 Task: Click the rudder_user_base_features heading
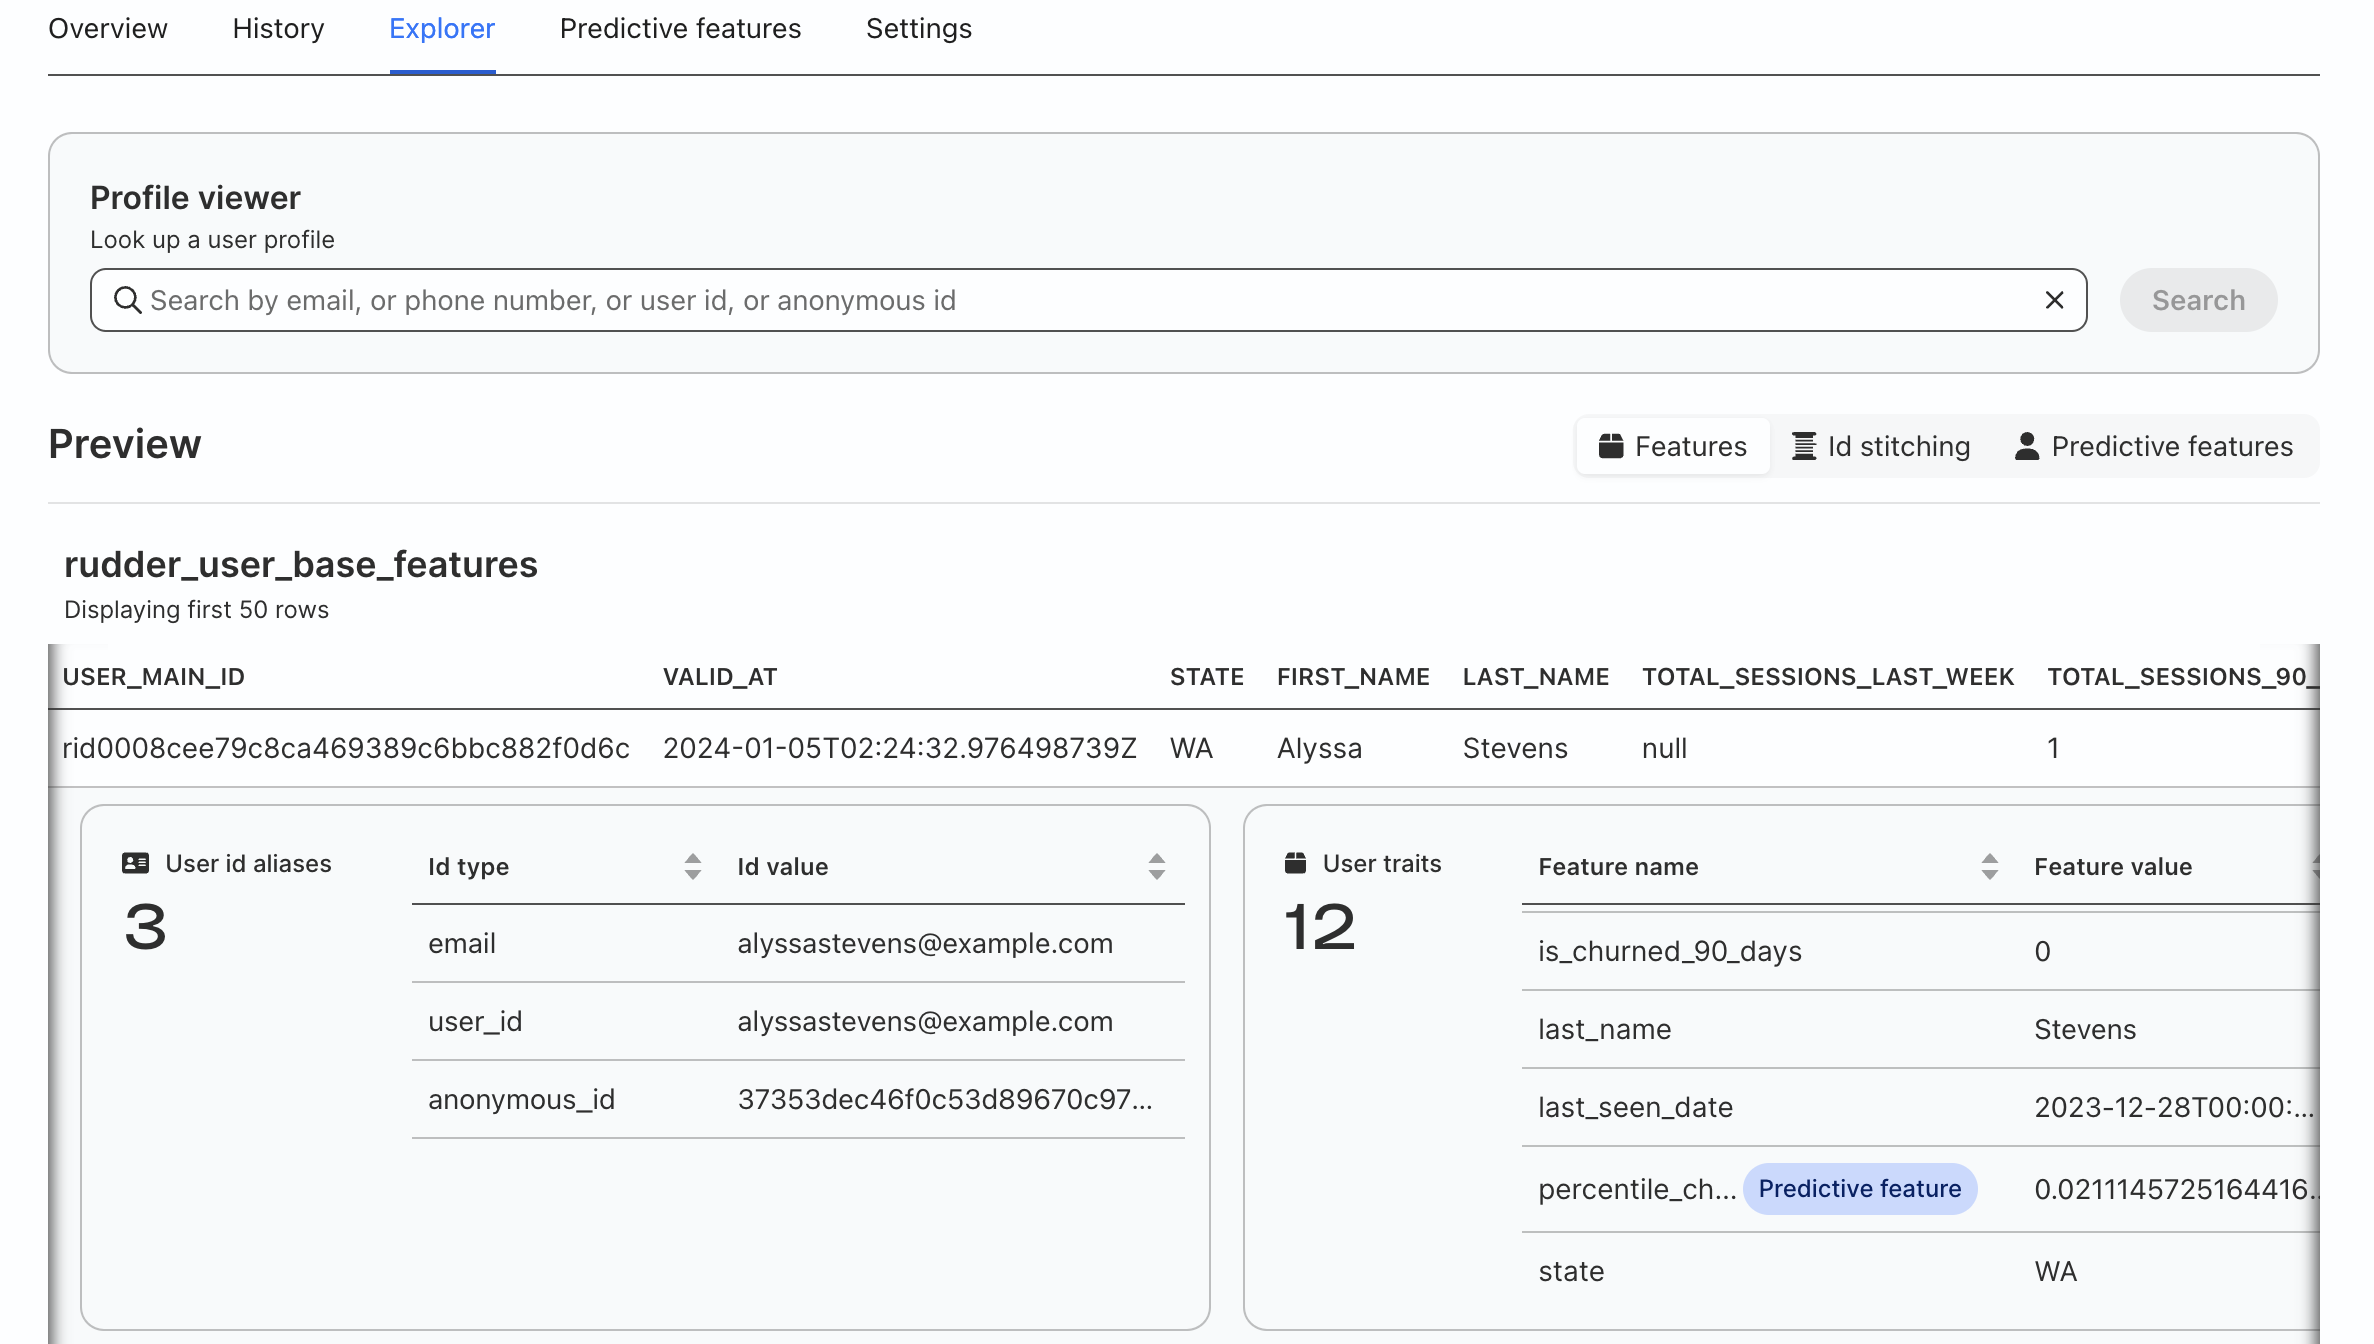pyautogui.click(x=301, y=565)
